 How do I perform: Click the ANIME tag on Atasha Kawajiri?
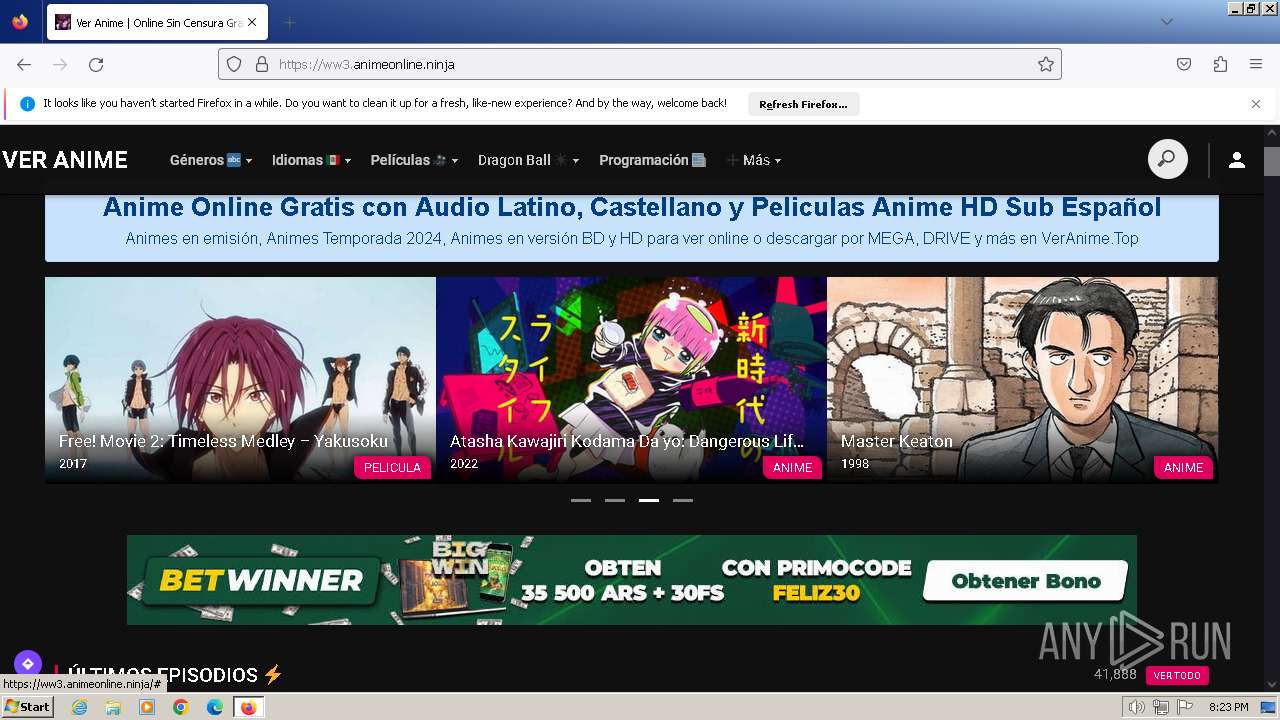(792, 467)
